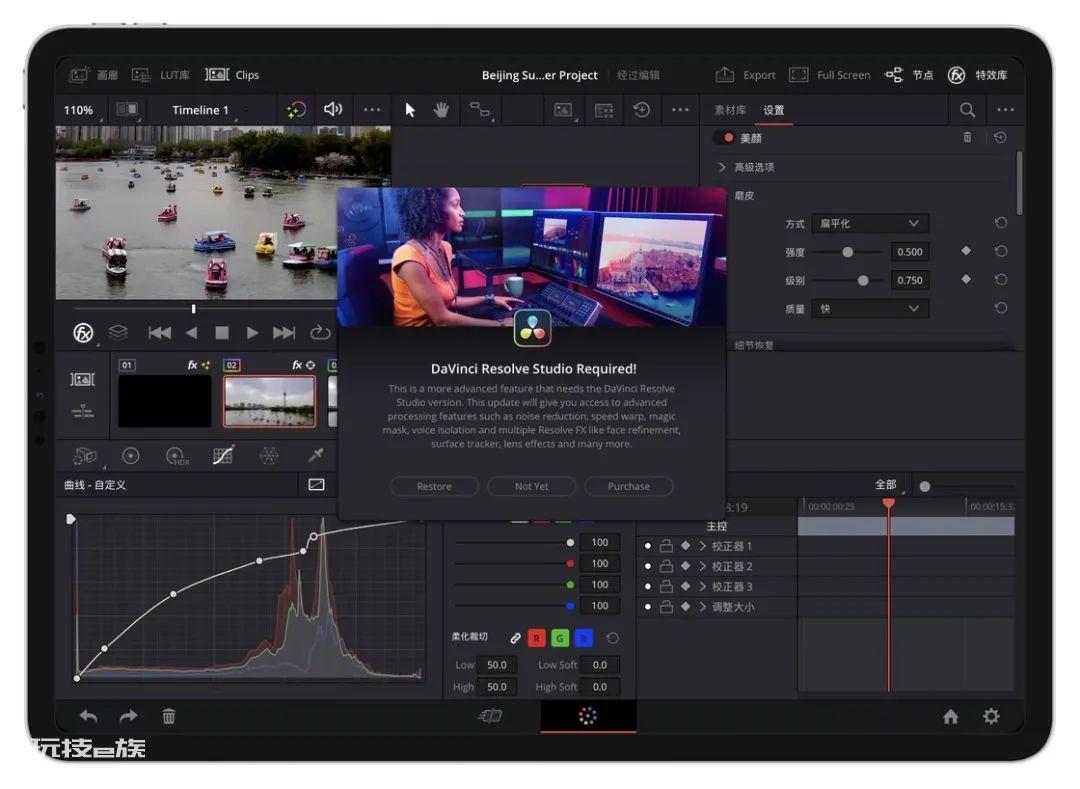The image size is (1080, 789).
Task: Expand the 校正器 2 row
Action: point(703,566)
